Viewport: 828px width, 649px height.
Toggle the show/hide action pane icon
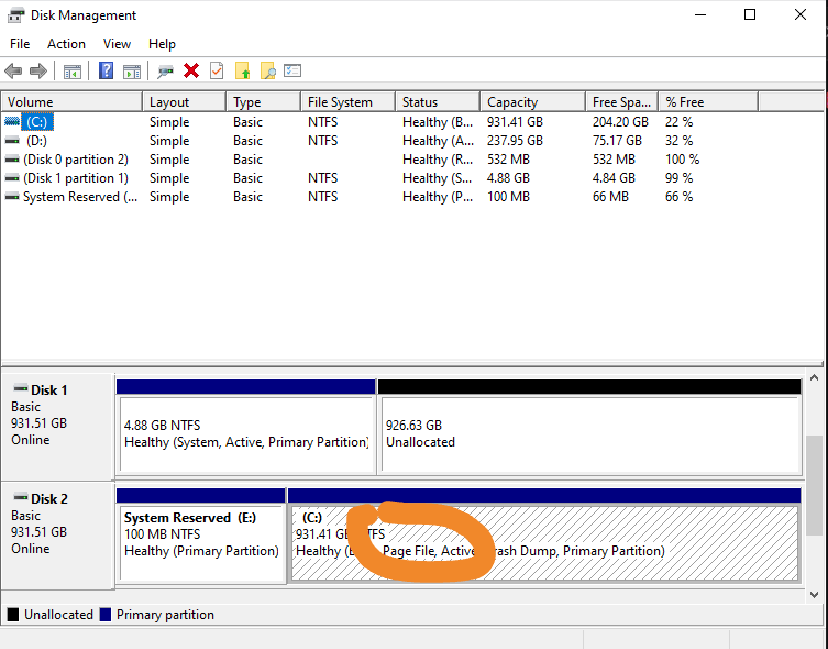132,71
